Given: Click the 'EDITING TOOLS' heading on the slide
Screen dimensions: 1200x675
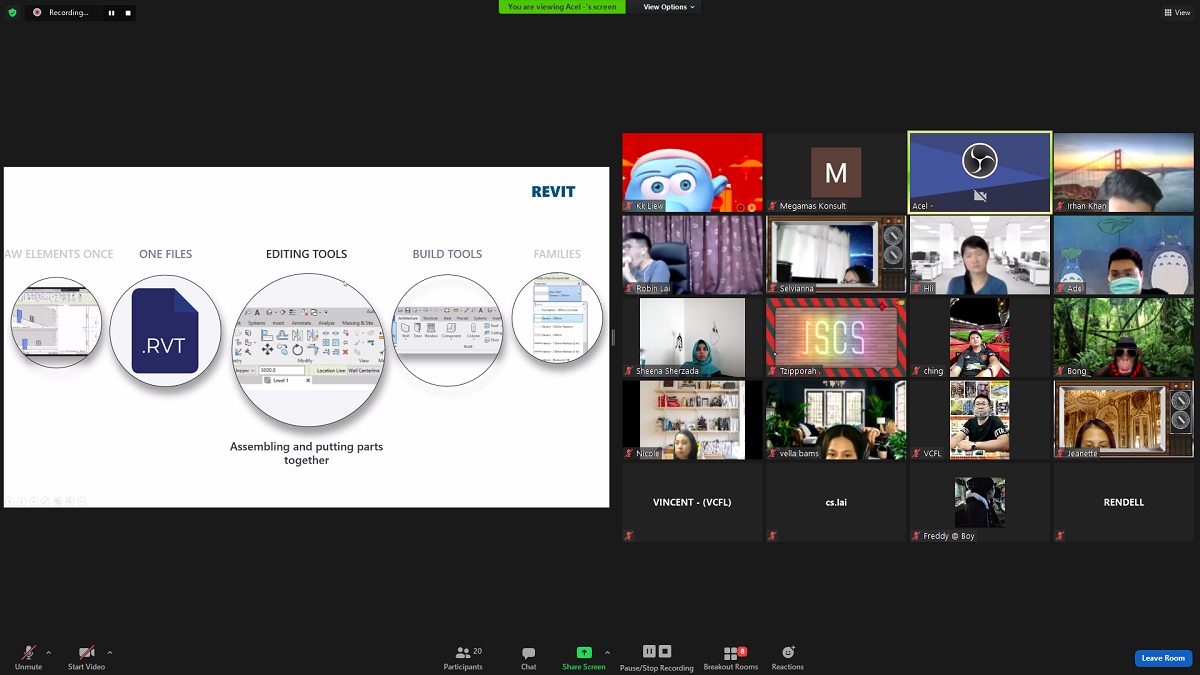Looking at the screenshot, I should [306, 254].
